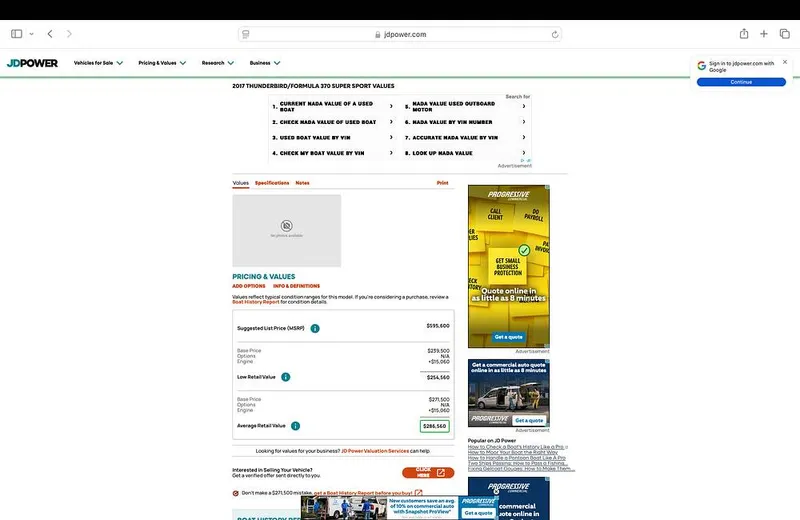Image resolution: width=800 pixels, height=520 pixels.
Task: Open Info & Definitions link
Action: 296,286
